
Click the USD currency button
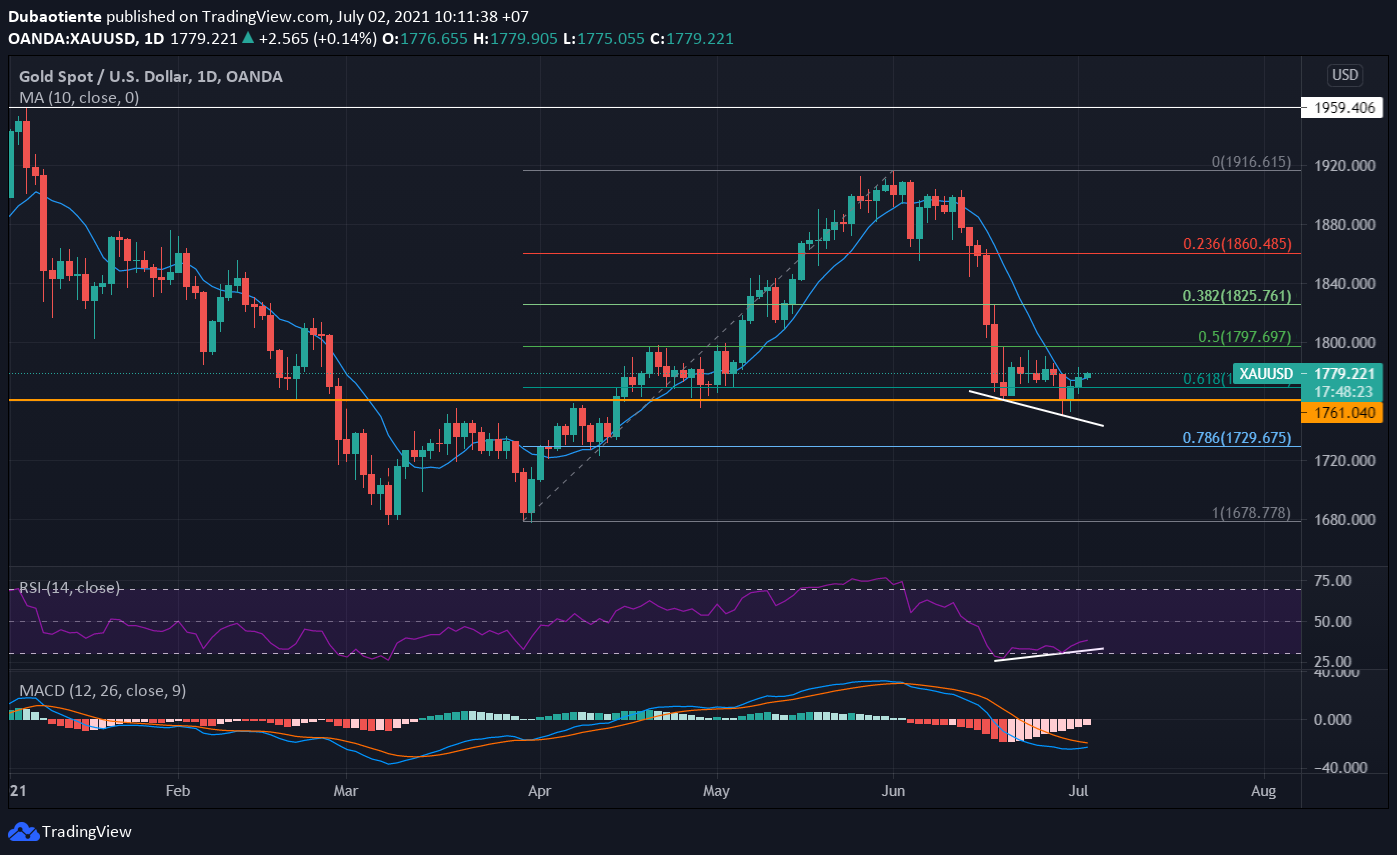coord(1344,74)
